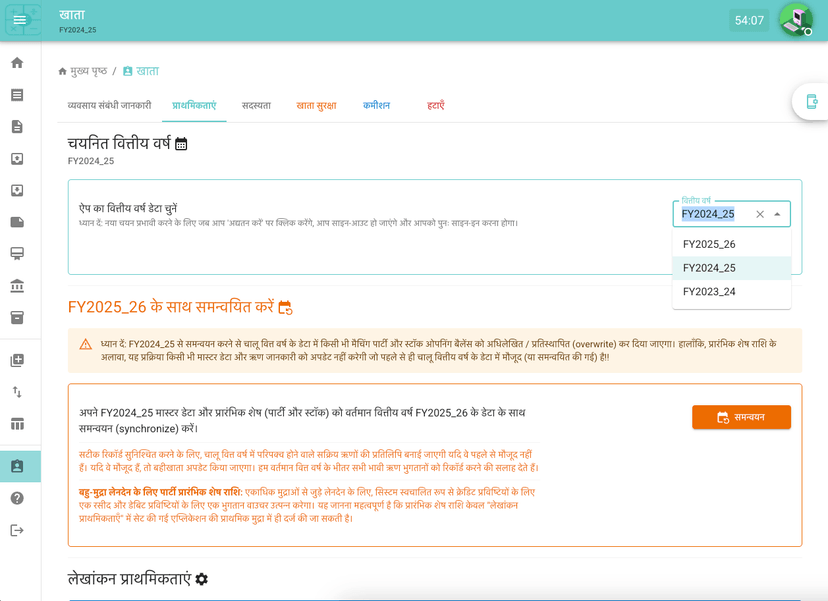Select FY2025_26 from the dropdown list
This screenshot has height=601, width=828.
click(x=709, y=244)
